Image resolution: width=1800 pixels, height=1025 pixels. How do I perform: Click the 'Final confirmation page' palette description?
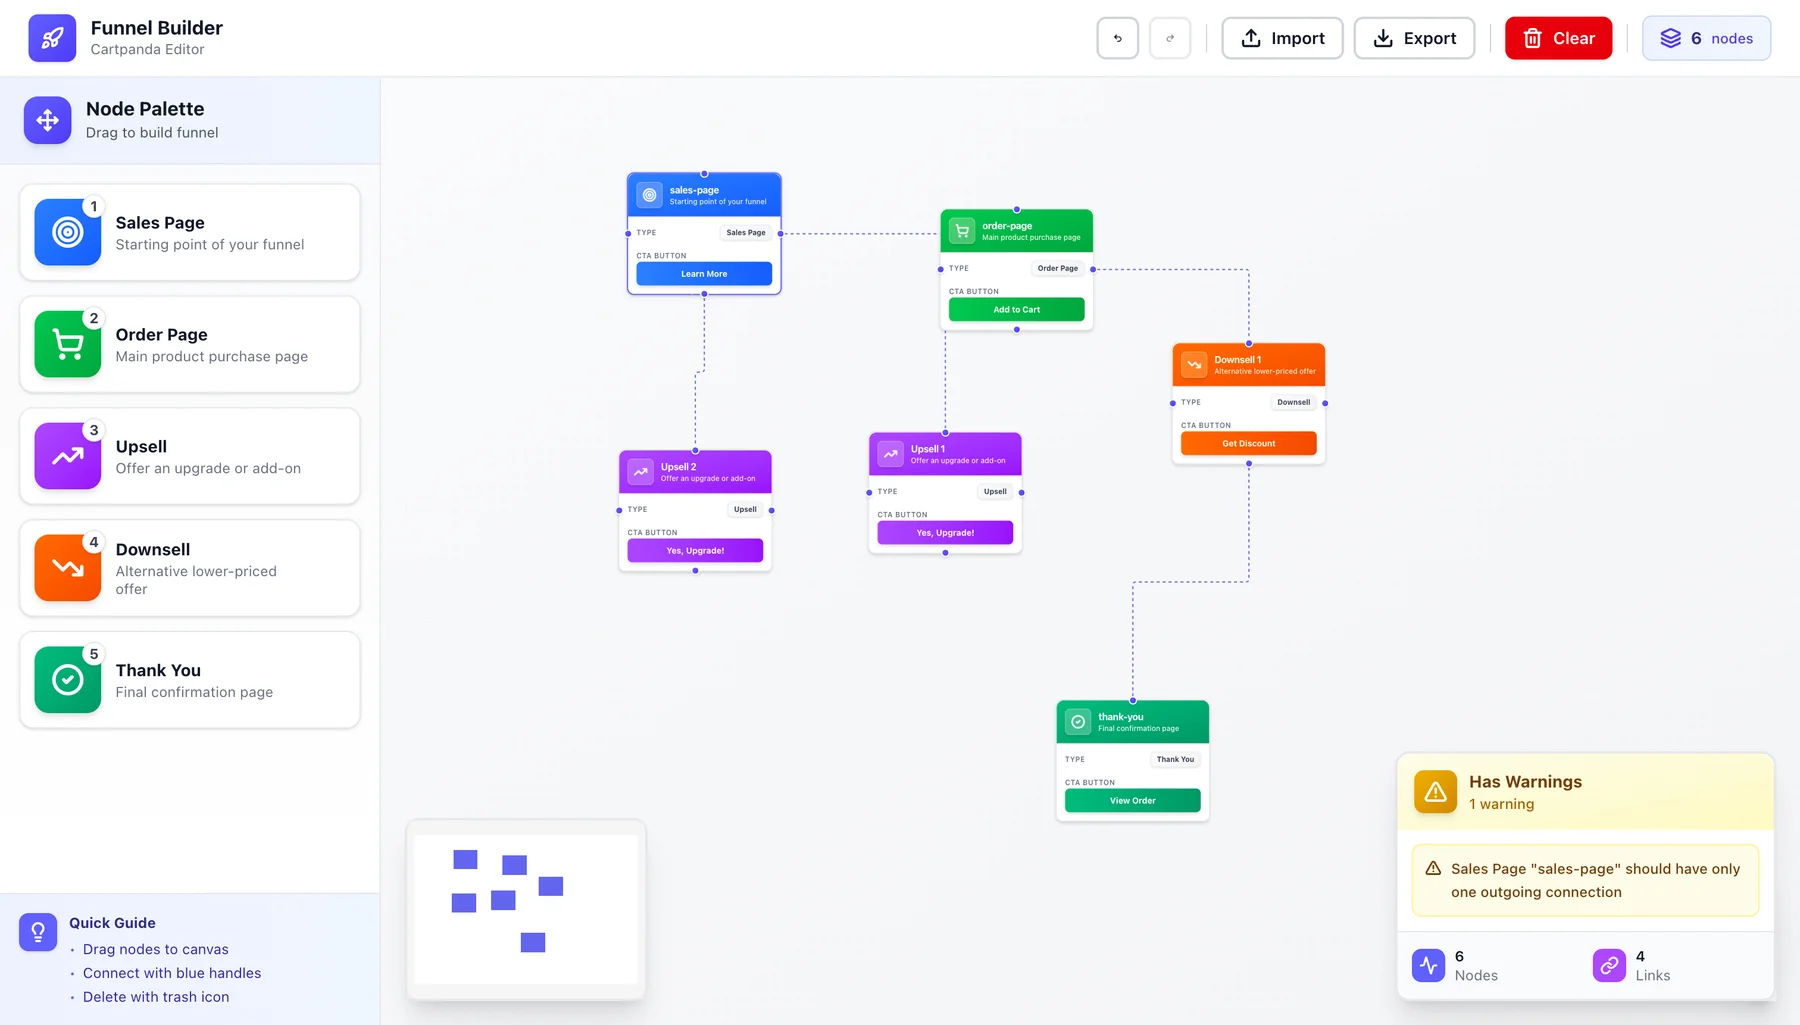(x=194, y=693)
